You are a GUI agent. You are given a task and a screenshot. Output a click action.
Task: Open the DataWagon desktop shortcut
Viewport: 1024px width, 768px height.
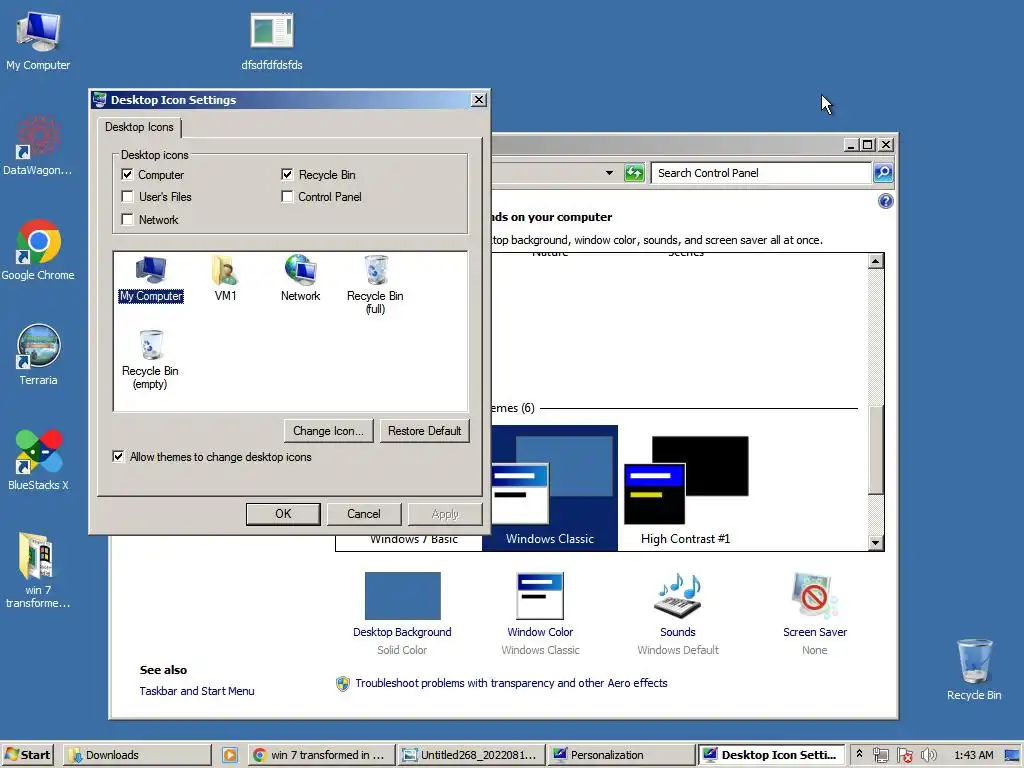click(37, 146)
